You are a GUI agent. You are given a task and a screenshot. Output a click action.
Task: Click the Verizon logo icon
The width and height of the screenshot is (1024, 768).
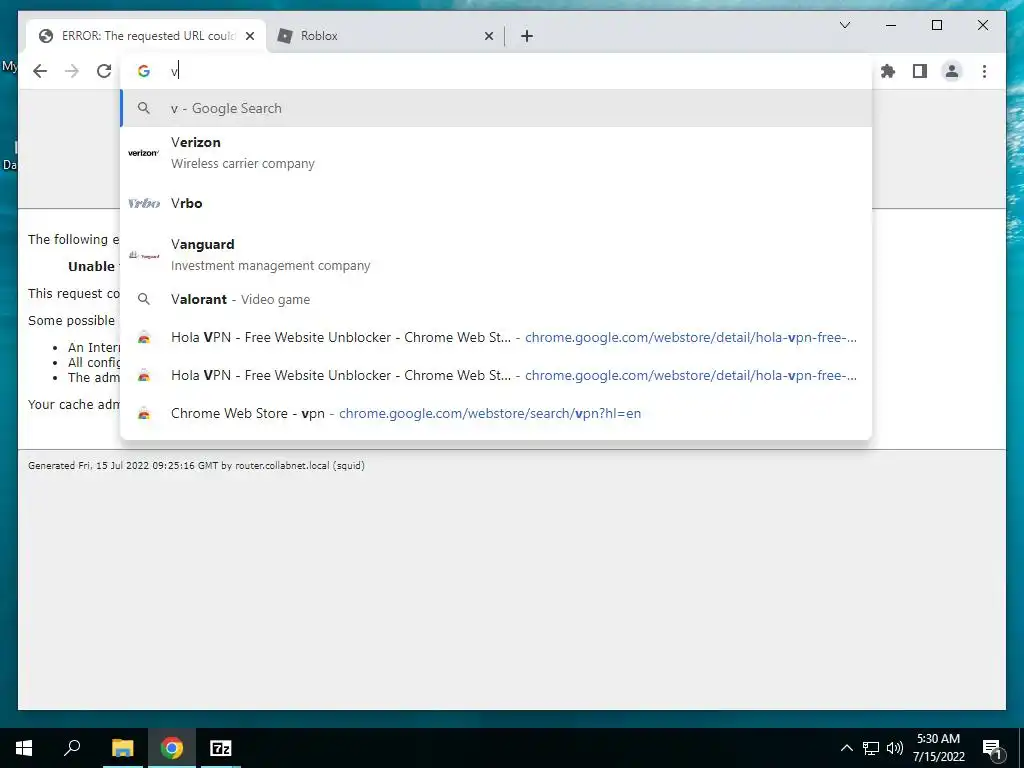point(144,153)
